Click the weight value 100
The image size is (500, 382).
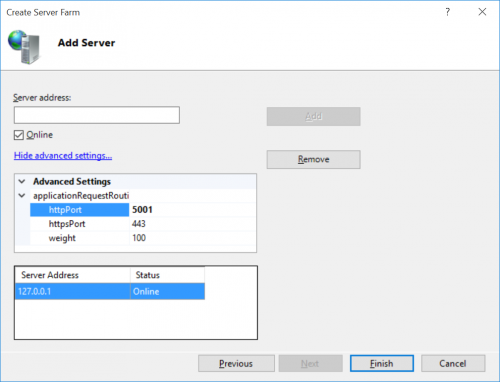tap(139, 238)
